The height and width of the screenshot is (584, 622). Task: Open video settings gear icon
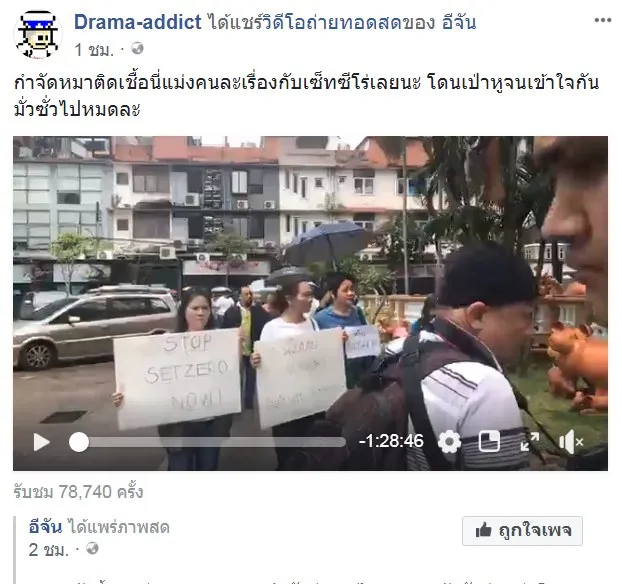click(x=449, y=442)
